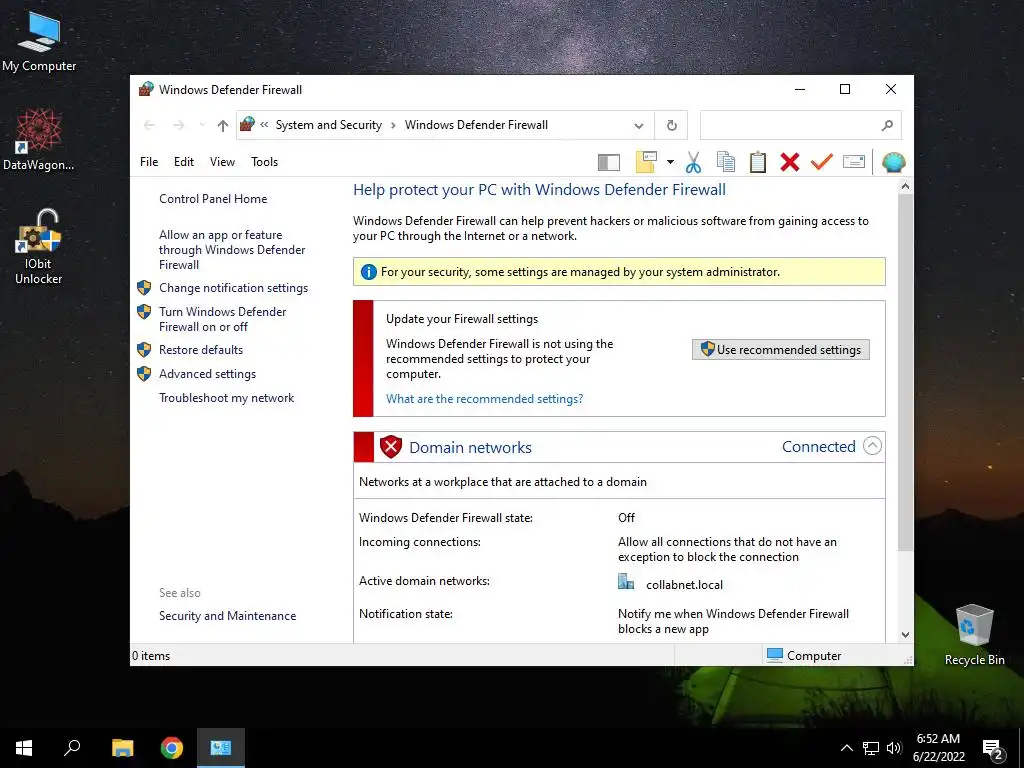Click the Computer status bar entry
Screen dimensions: 1024x768
coord(804,655)
